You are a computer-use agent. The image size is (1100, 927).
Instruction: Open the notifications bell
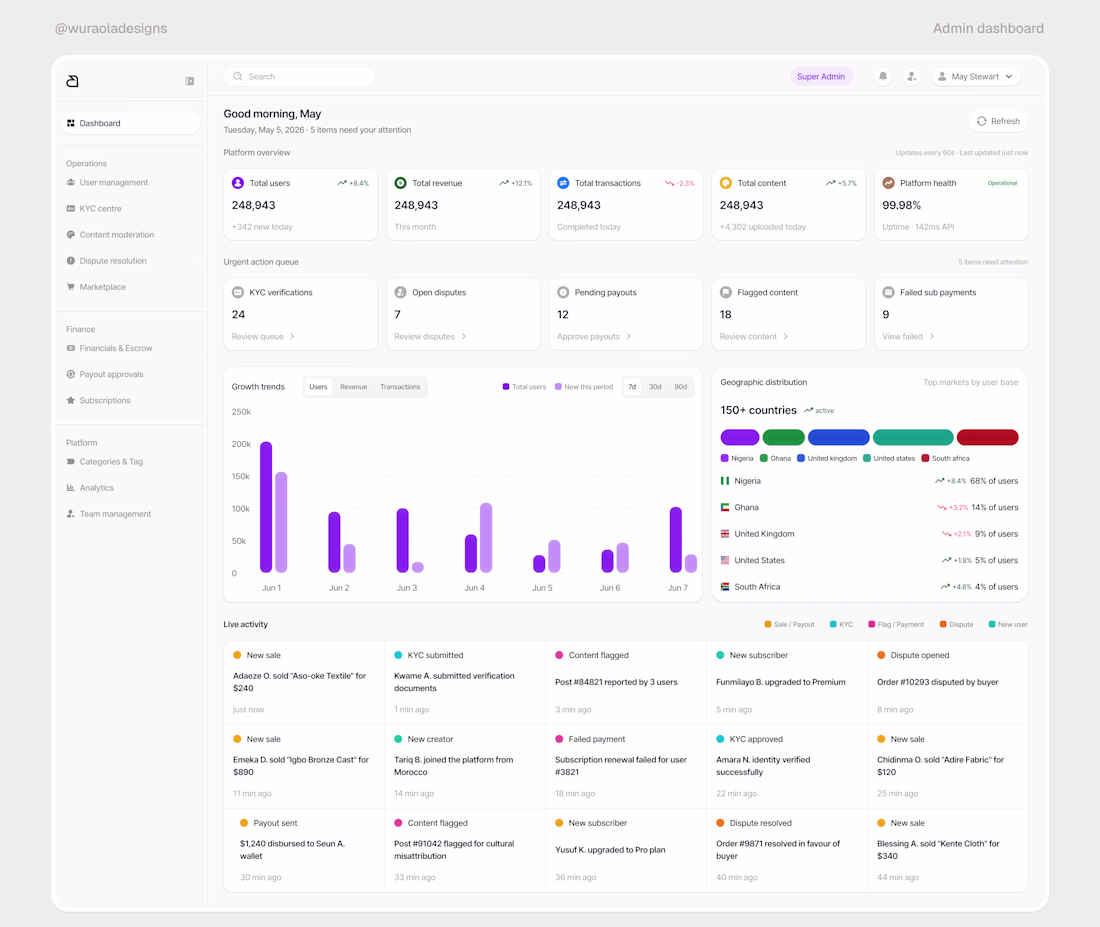click(883, 76)
